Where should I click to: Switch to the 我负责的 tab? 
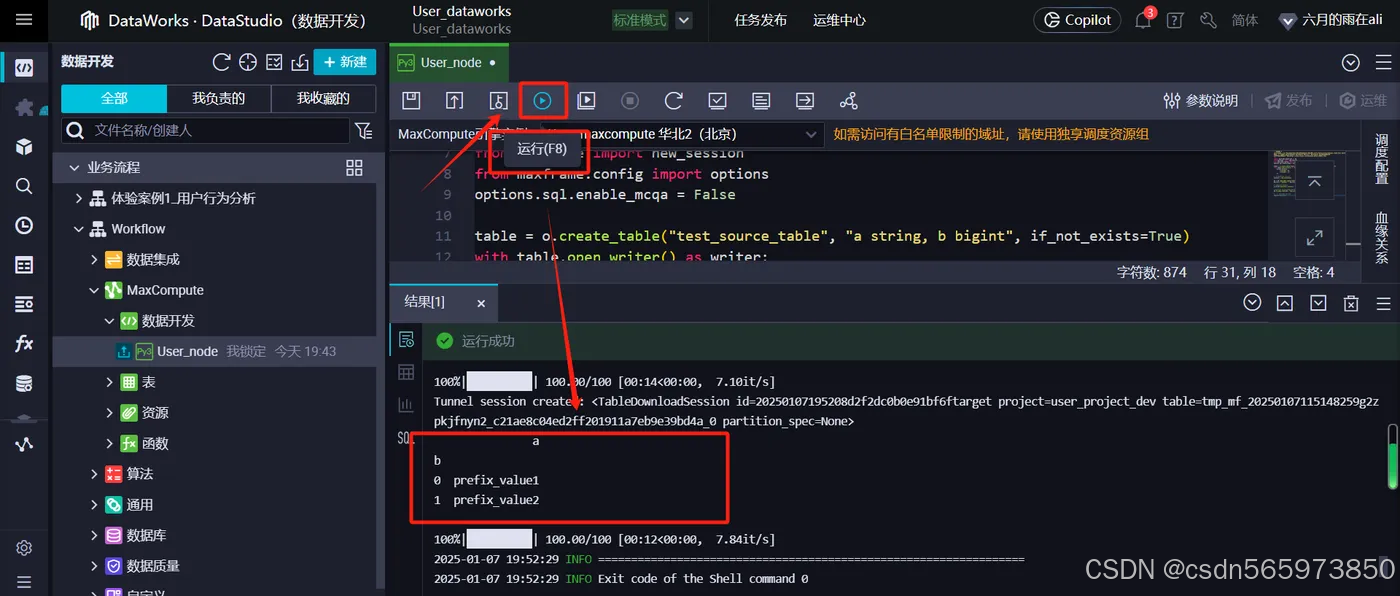219,98
